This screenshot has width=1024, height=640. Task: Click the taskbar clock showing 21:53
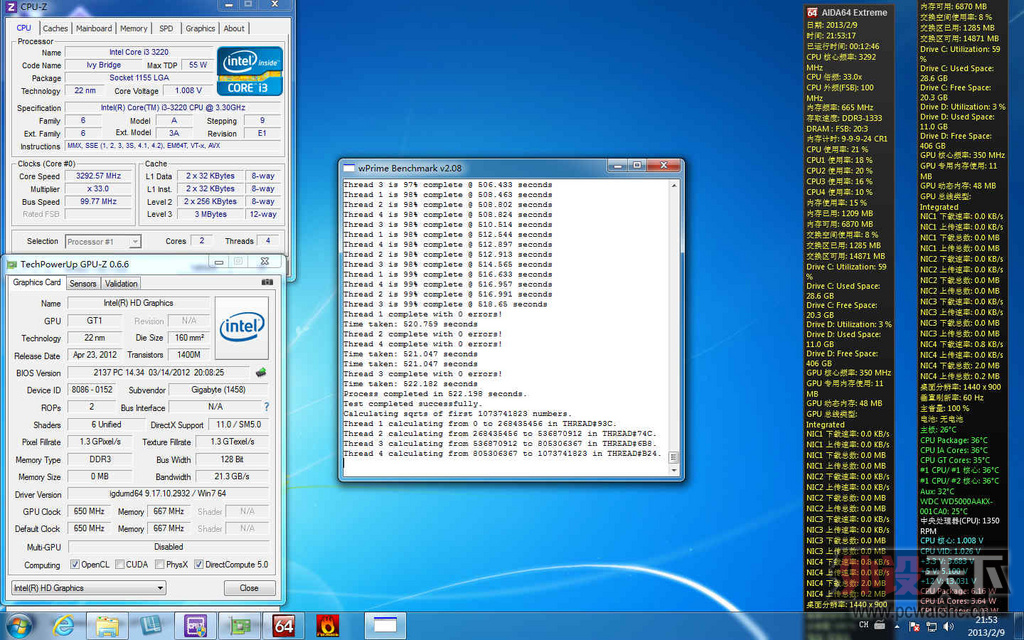(986, 626)
